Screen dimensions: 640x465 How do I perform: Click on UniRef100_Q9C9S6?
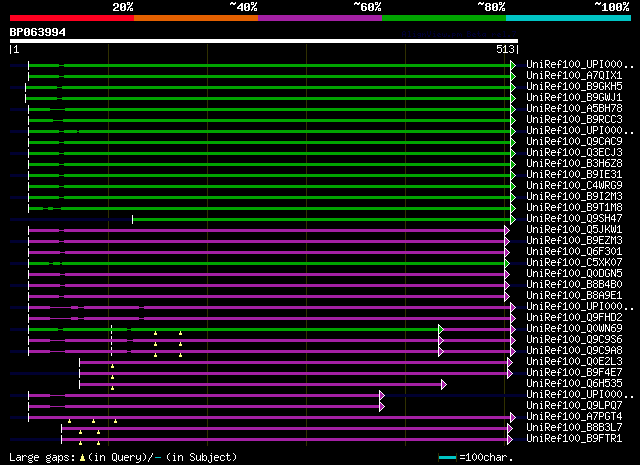(574, 340)
